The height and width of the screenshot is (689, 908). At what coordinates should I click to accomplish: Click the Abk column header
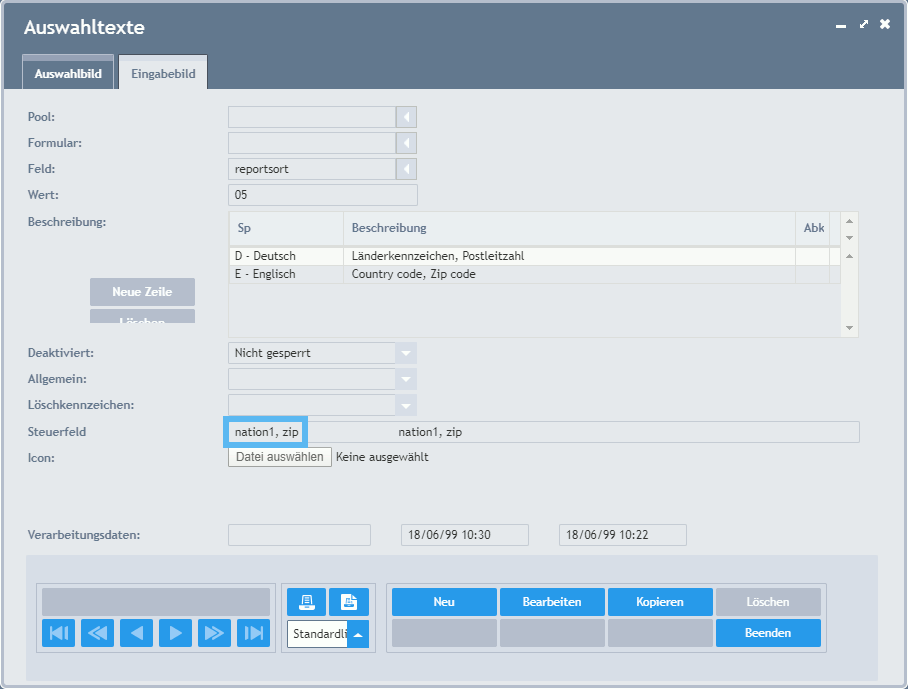tap(813, 228)
